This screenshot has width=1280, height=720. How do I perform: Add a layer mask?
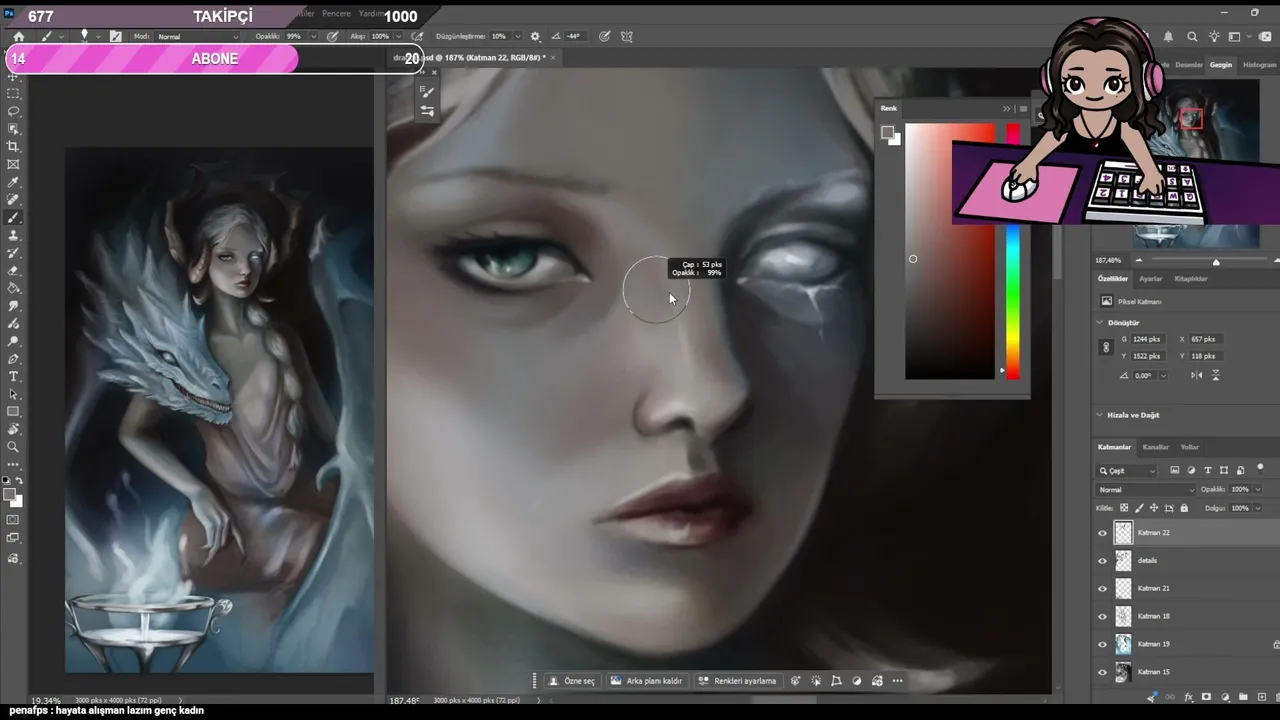1206,697
